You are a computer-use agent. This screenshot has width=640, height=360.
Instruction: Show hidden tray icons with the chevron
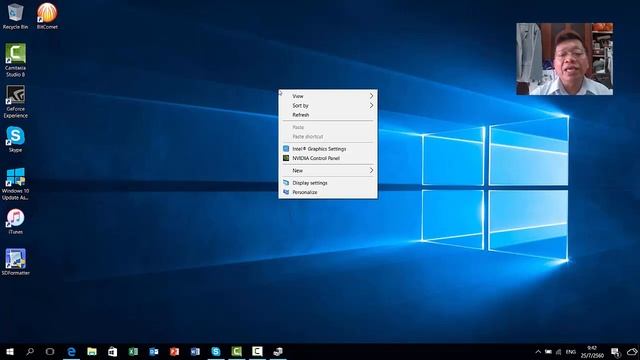coord(538,352)
